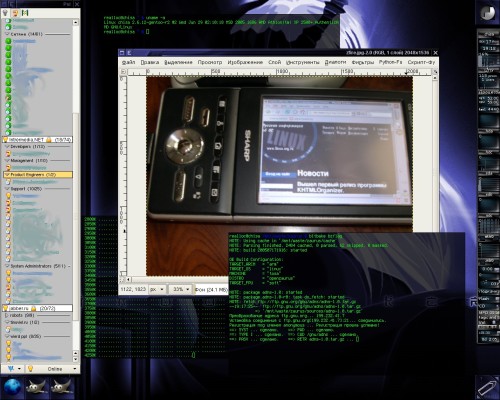Open the 33% zoom dropdown in GIMP
Viewport: 500px width, 400px height.
tap(181, 289)
